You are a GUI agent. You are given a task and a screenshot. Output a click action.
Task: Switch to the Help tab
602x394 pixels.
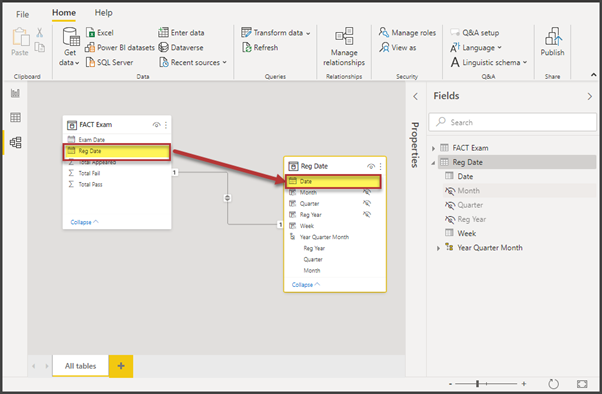104,13
